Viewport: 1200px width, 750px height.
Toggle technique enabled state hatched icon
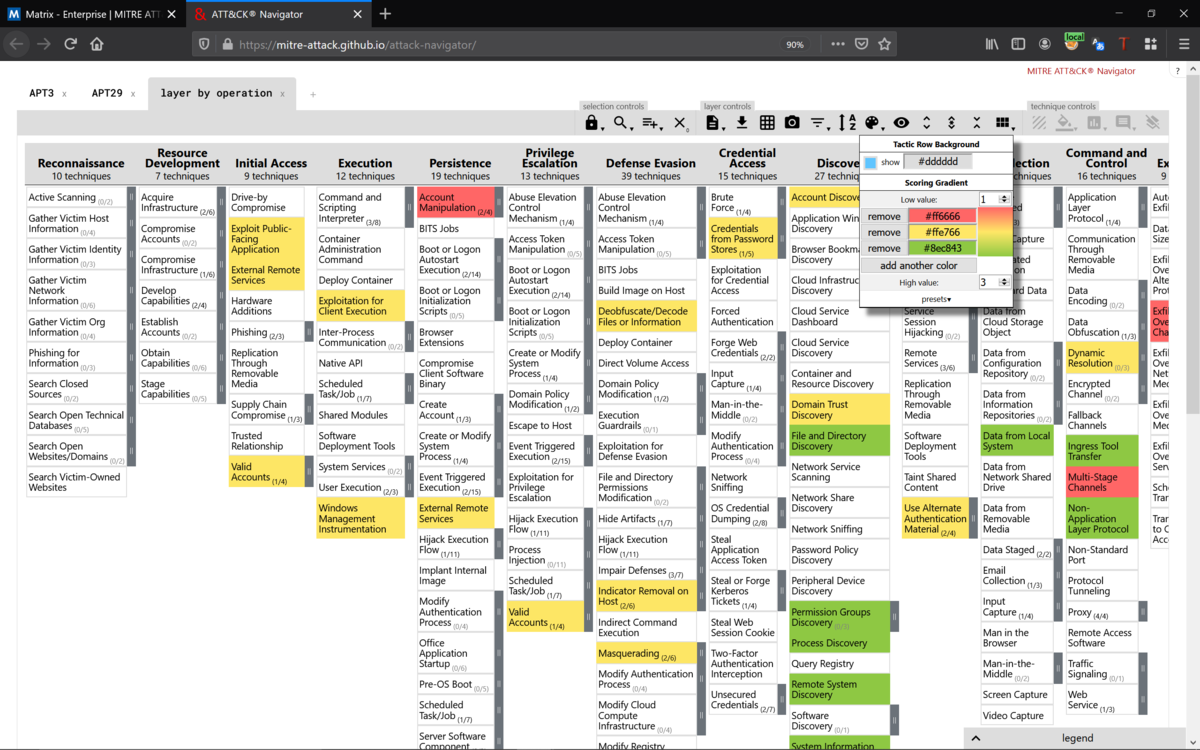tap(1040, 123)
